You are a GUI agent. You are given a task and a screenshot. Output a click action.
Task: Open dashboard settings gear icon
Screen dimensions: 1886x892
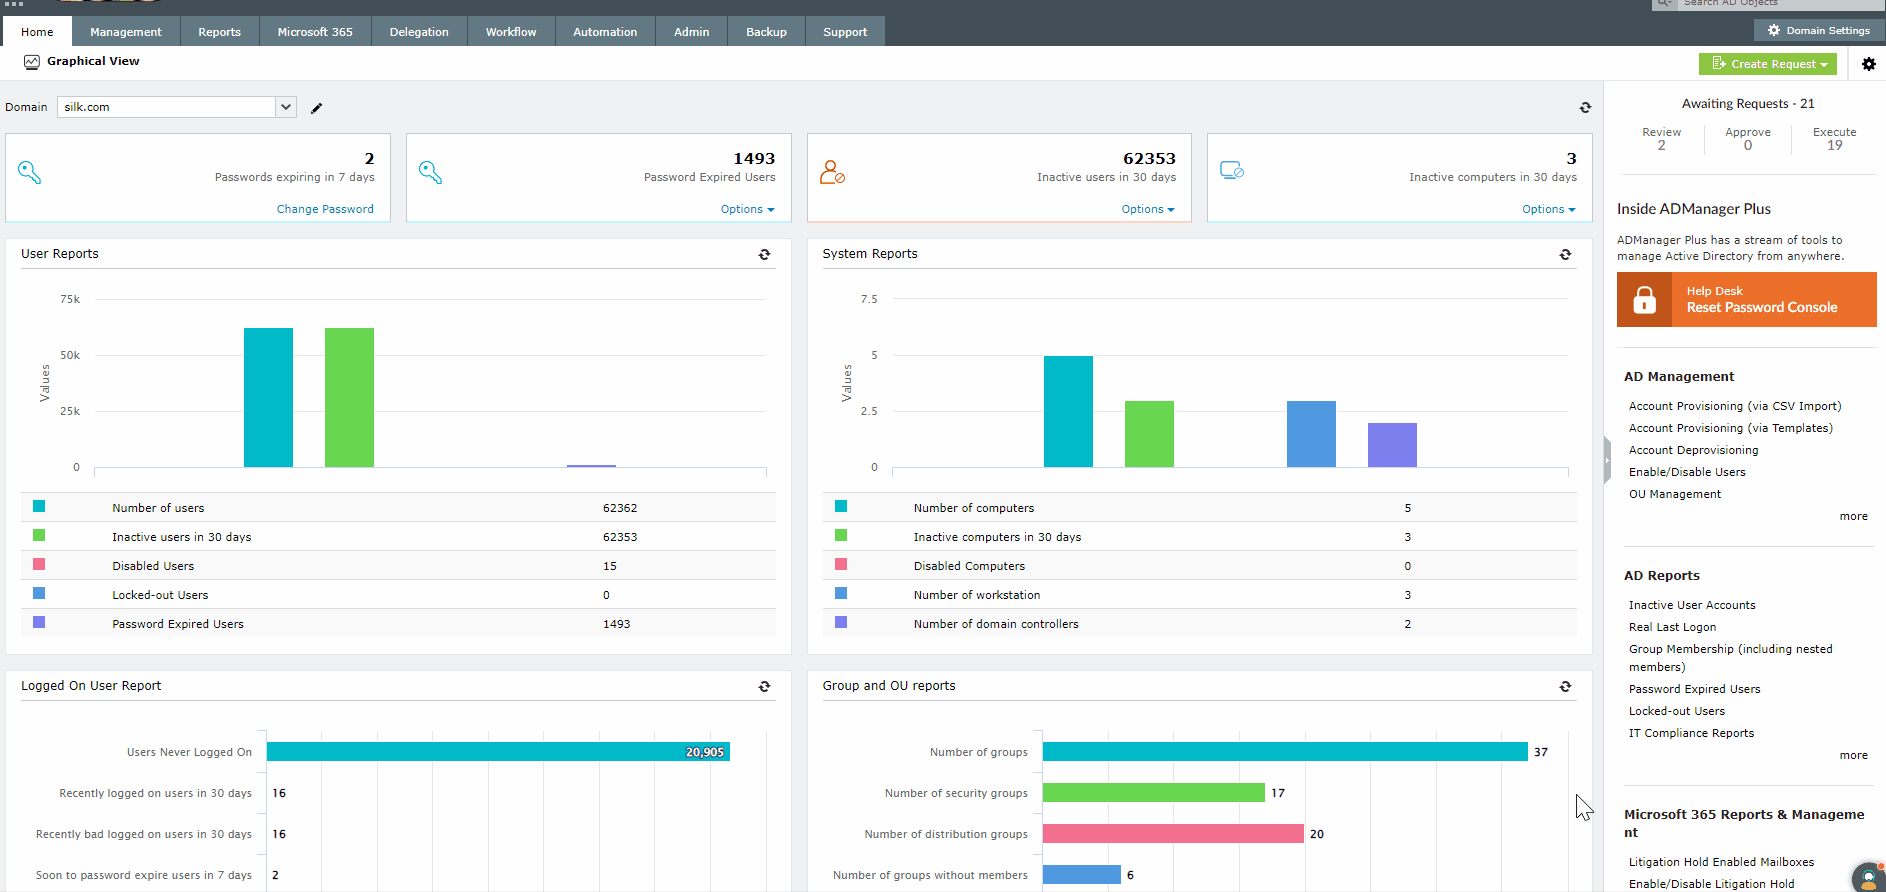coord(1868,64)
